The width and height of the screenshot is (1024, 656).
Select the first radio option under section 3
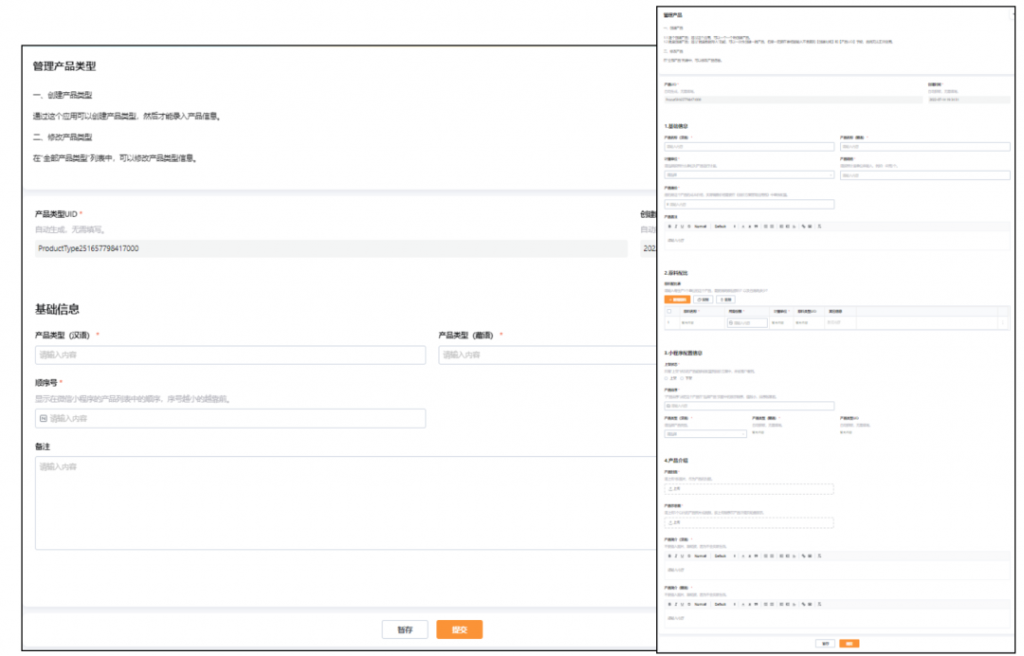click(667, 378)
